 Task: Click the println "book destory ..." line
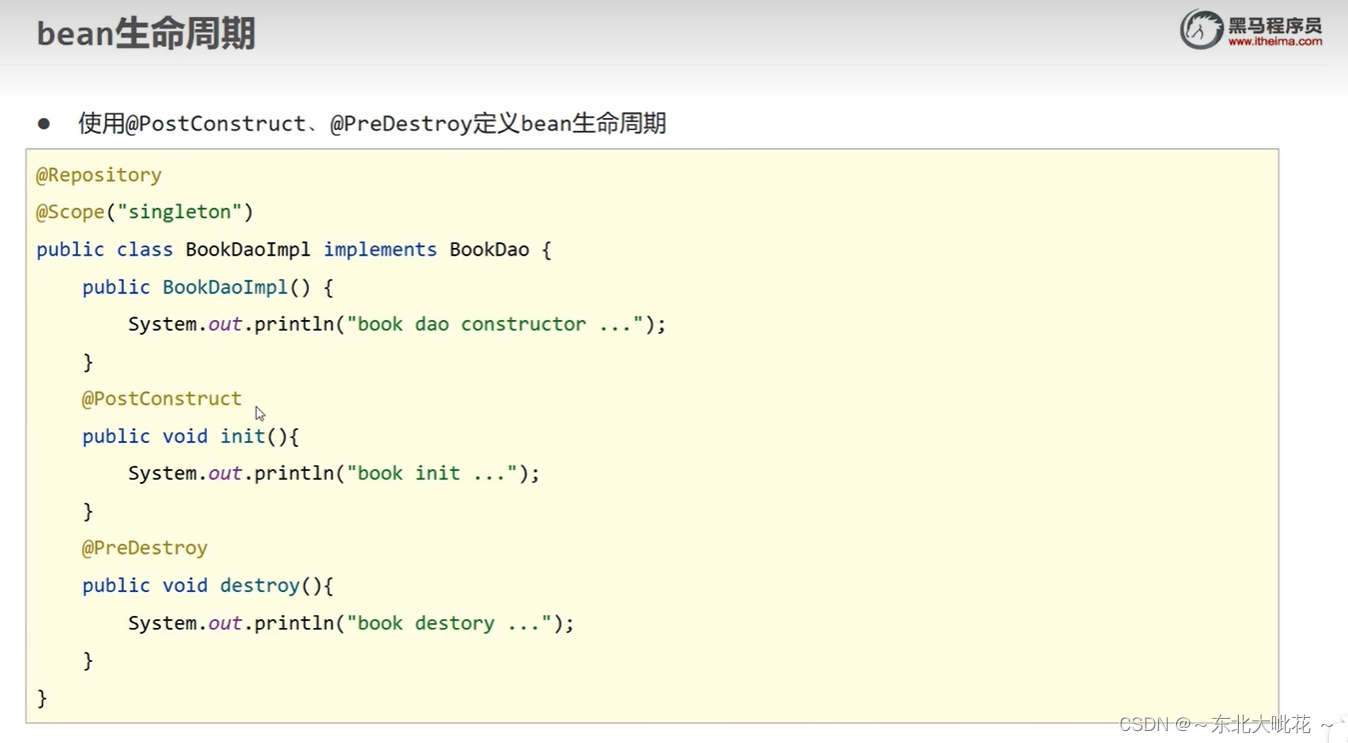(x=351, y=624)
